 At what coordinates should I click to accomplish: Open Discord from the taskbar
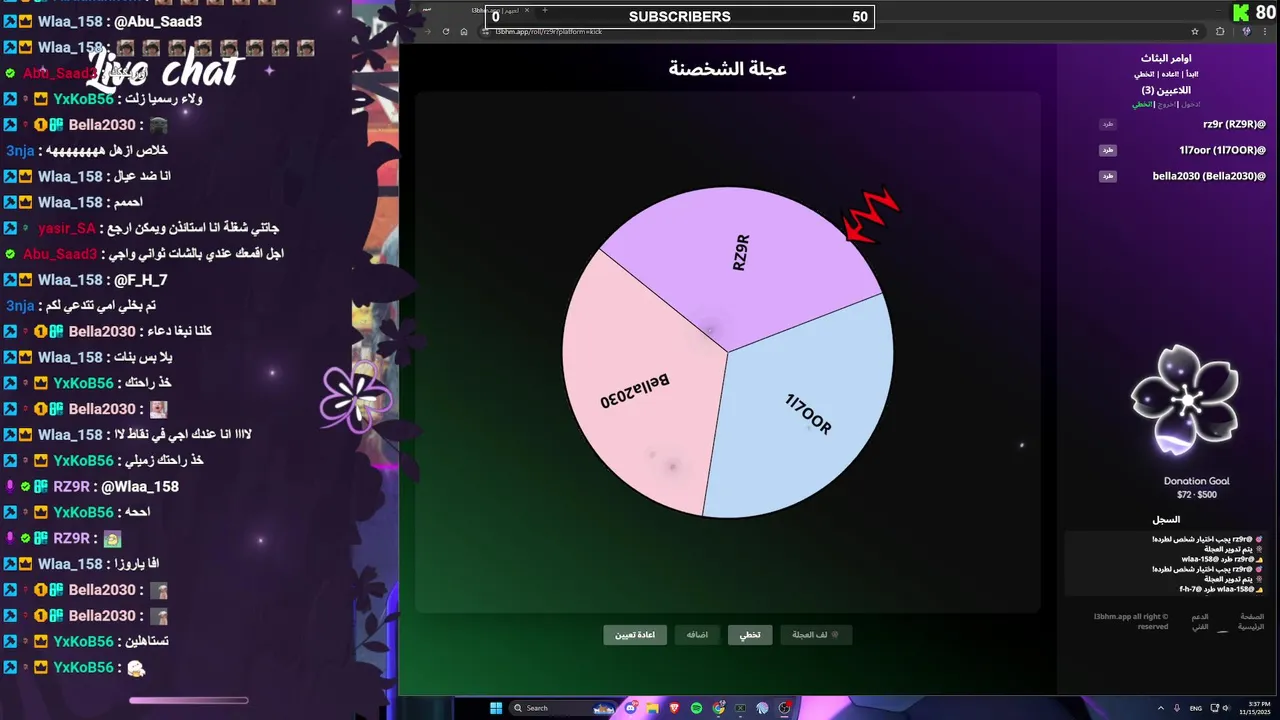click(x=631, y=708)
